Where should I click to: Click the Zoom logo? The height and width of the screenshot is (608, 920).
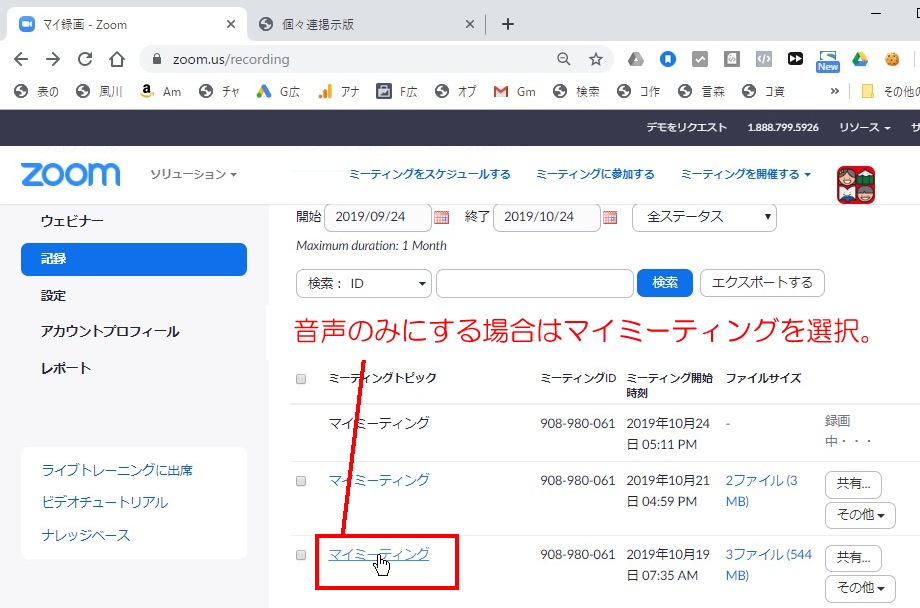[70, 174]
